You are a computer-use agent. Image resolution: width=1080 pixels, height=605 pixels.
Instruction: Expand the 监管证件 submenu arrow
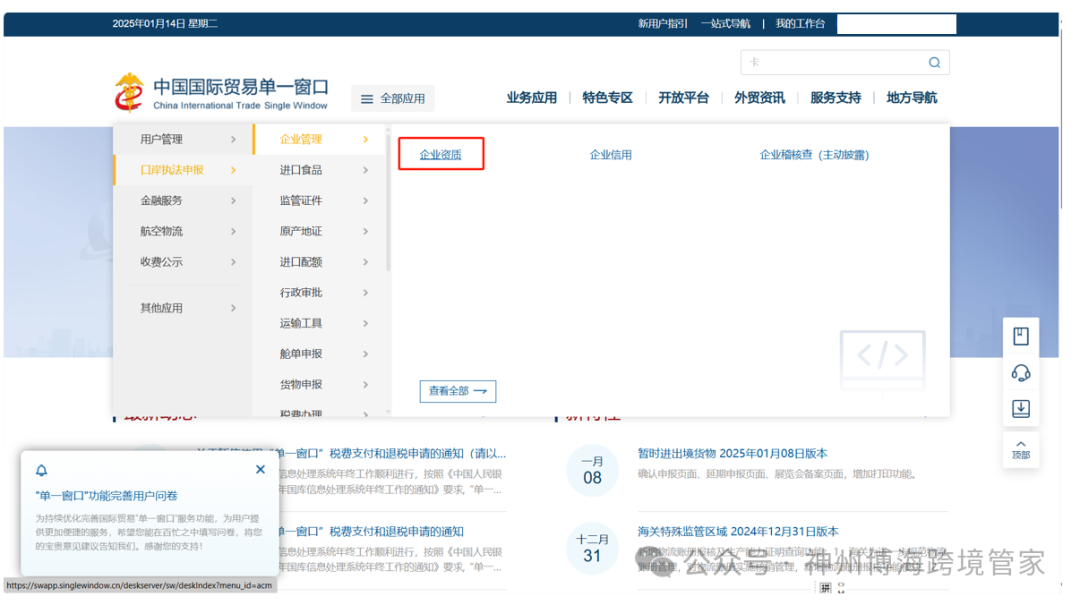[365, 201]
